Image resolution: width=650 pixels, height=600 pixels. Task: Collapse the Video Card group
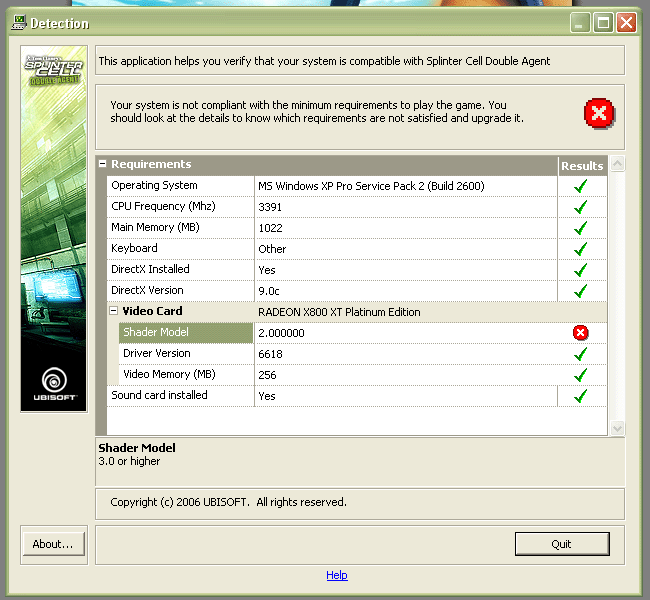[113, 311]
